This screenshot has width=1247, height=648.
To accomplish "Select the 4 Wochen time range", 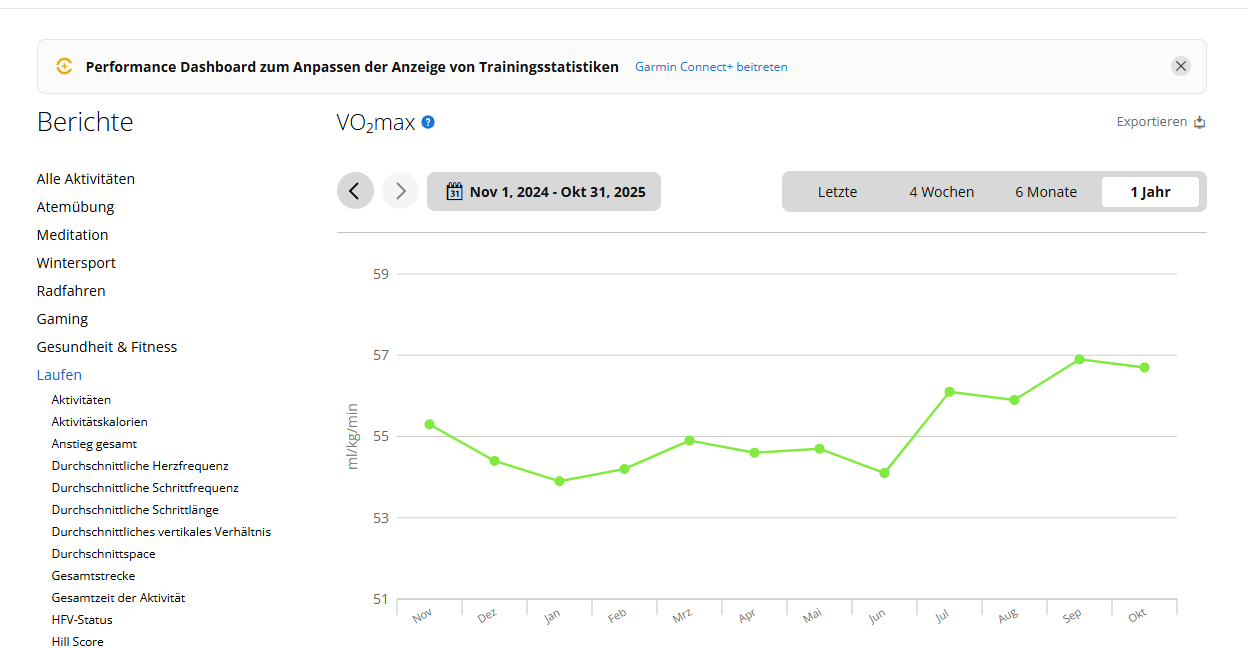I will (x=941, y=192).
